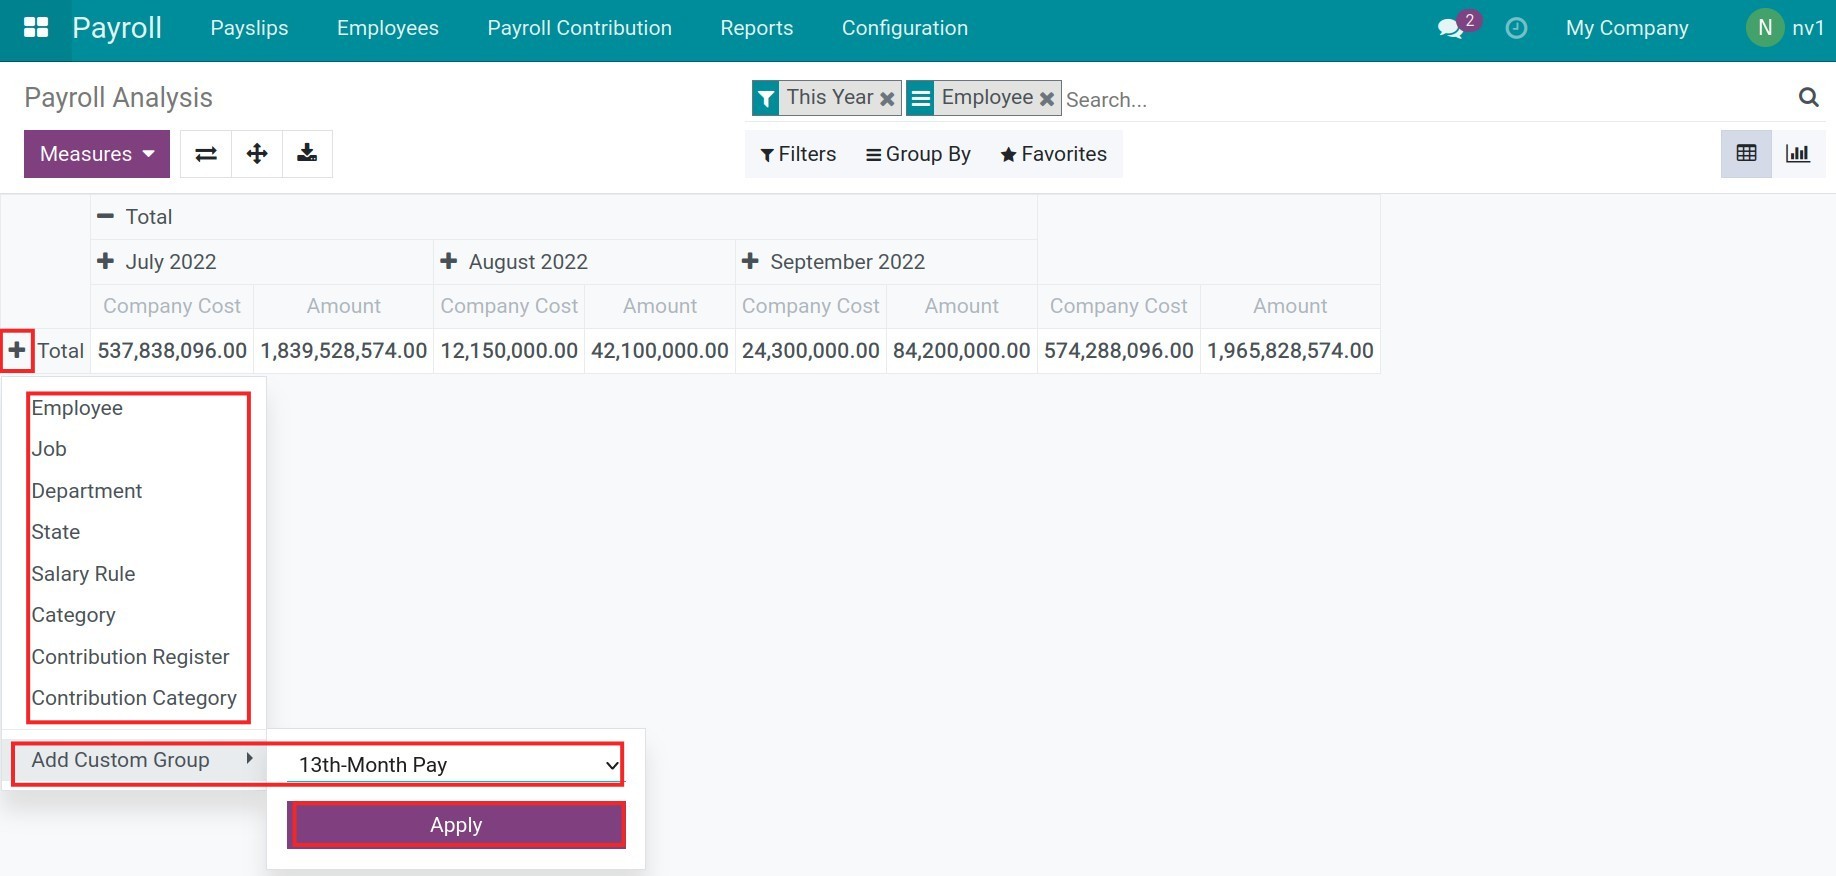Image resolution: width=1836 pixels, height=876 pixels.
Task: Click July Amount value 1,839,528,574.00
Action: (344, 351)
